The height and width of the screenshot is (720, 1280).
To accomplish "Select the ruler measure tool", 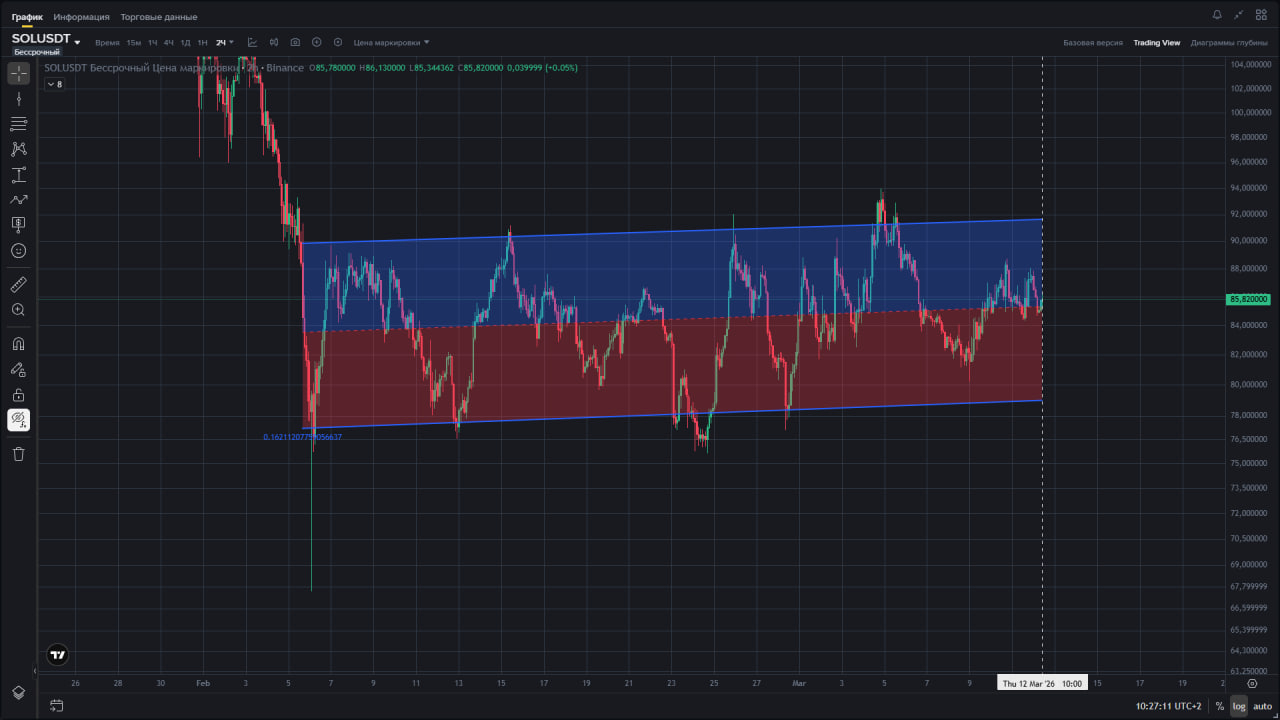I will (x=18, y=285).
